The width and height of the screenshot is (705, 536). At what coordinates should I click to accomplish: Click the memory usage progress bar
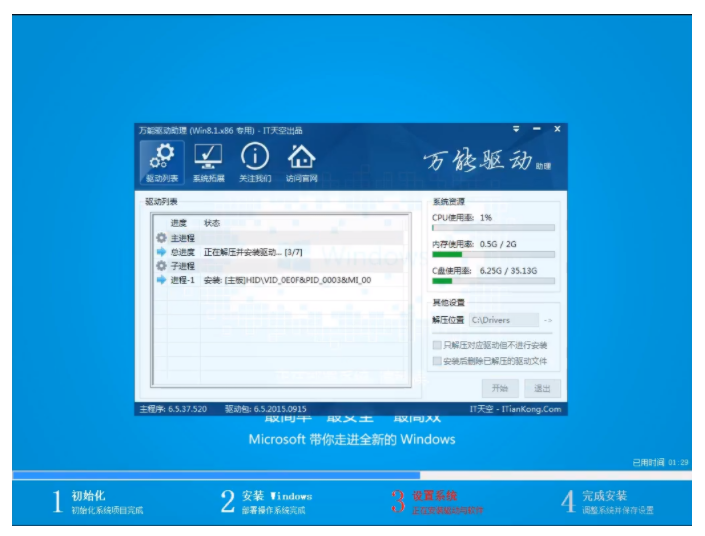point(493,255)
